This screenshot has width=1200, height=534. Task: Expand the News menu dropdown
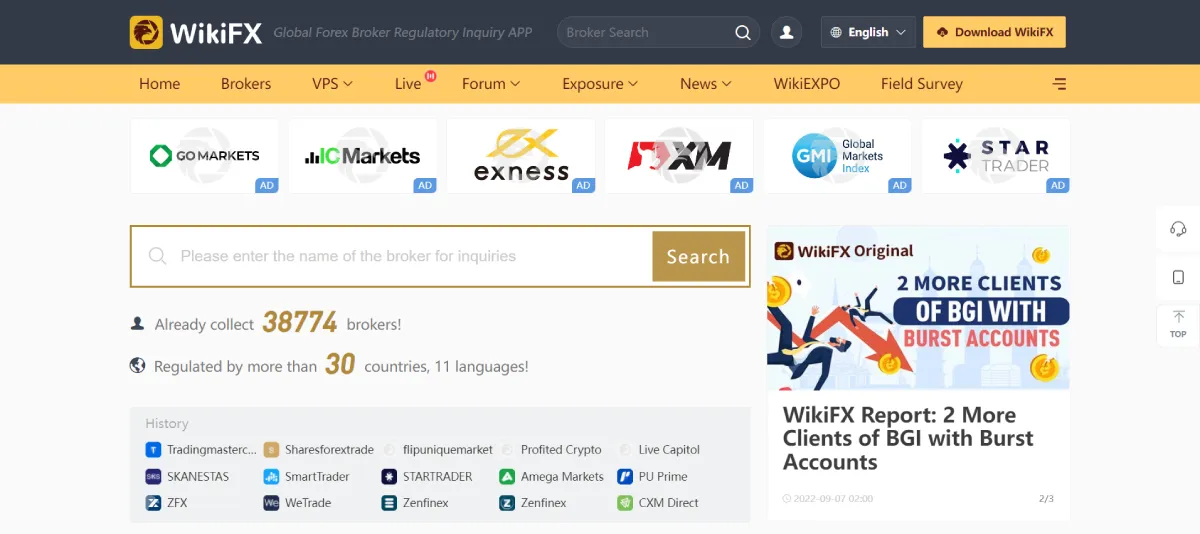click(x=706, y=84)
